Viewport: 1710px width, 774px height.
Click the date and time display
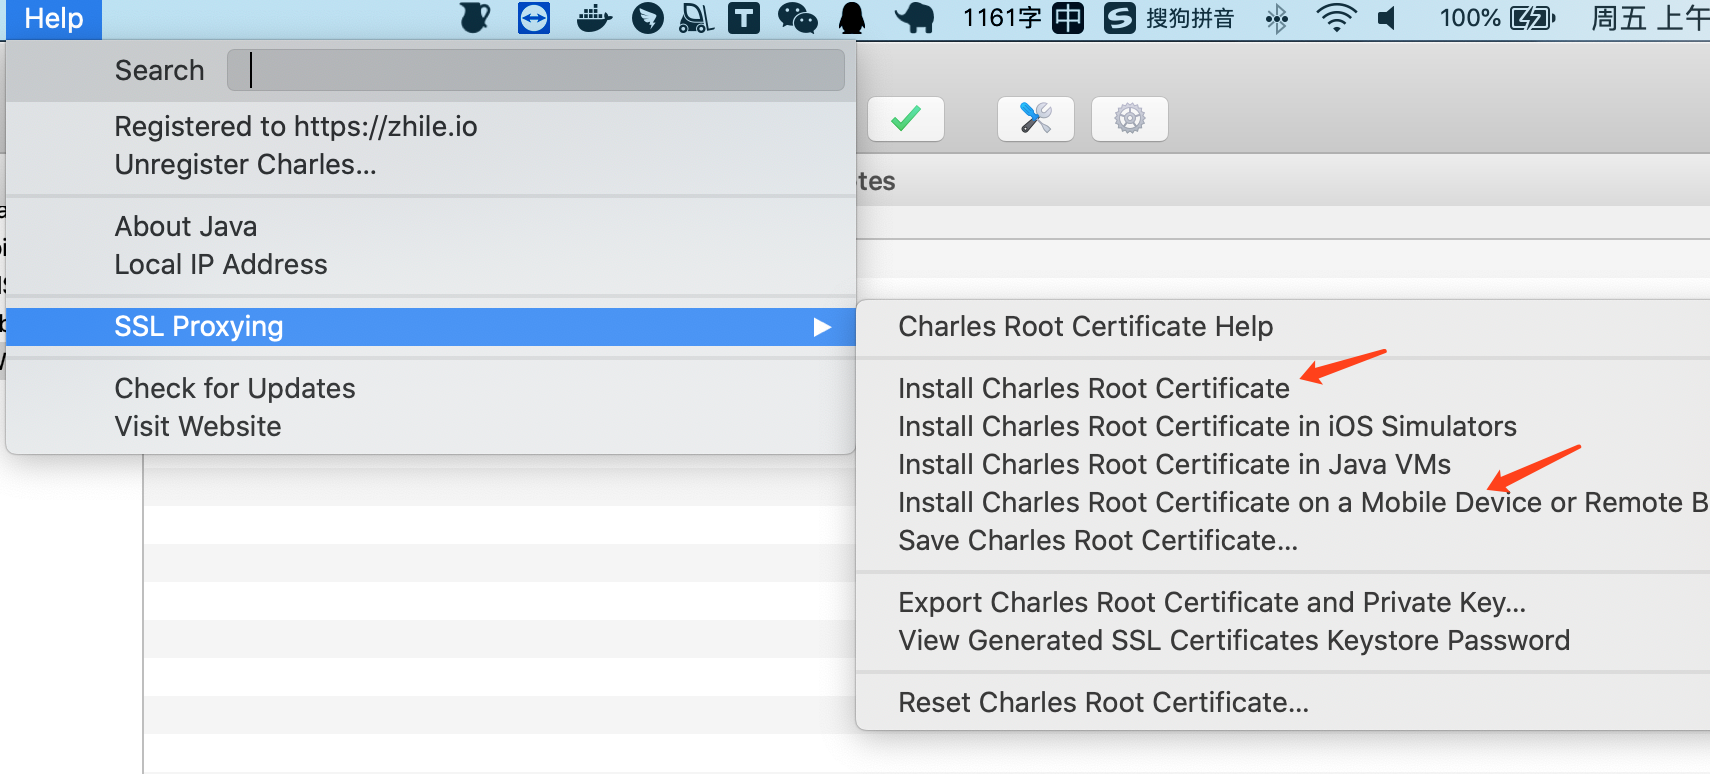1650,18
